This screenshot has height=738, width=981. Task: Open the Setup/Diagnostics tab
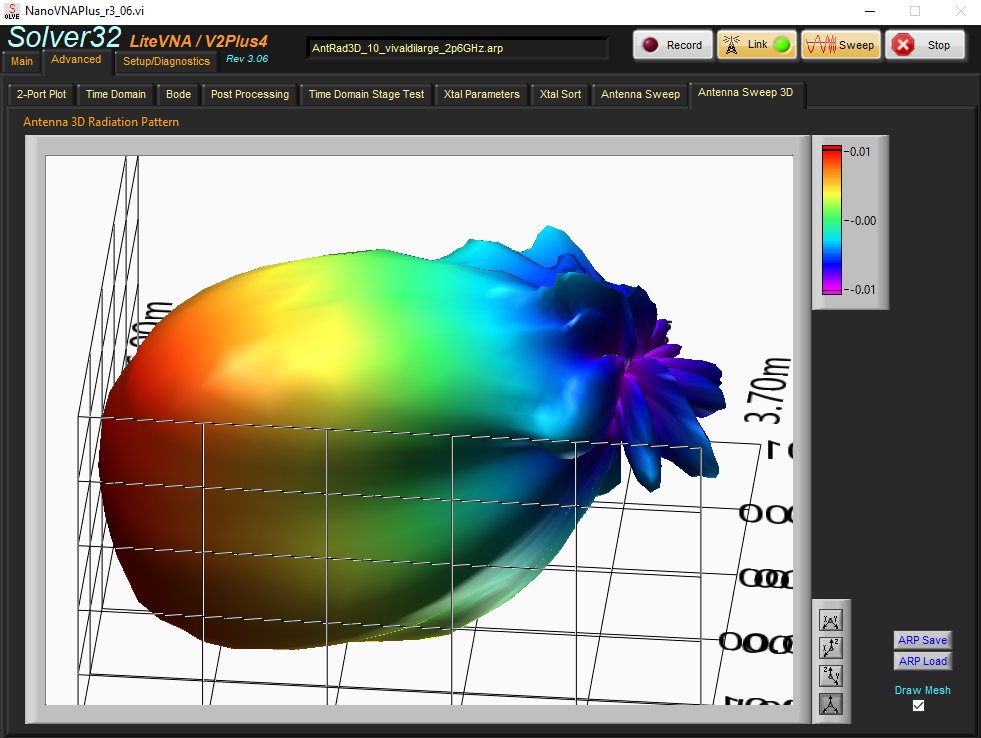166,61
